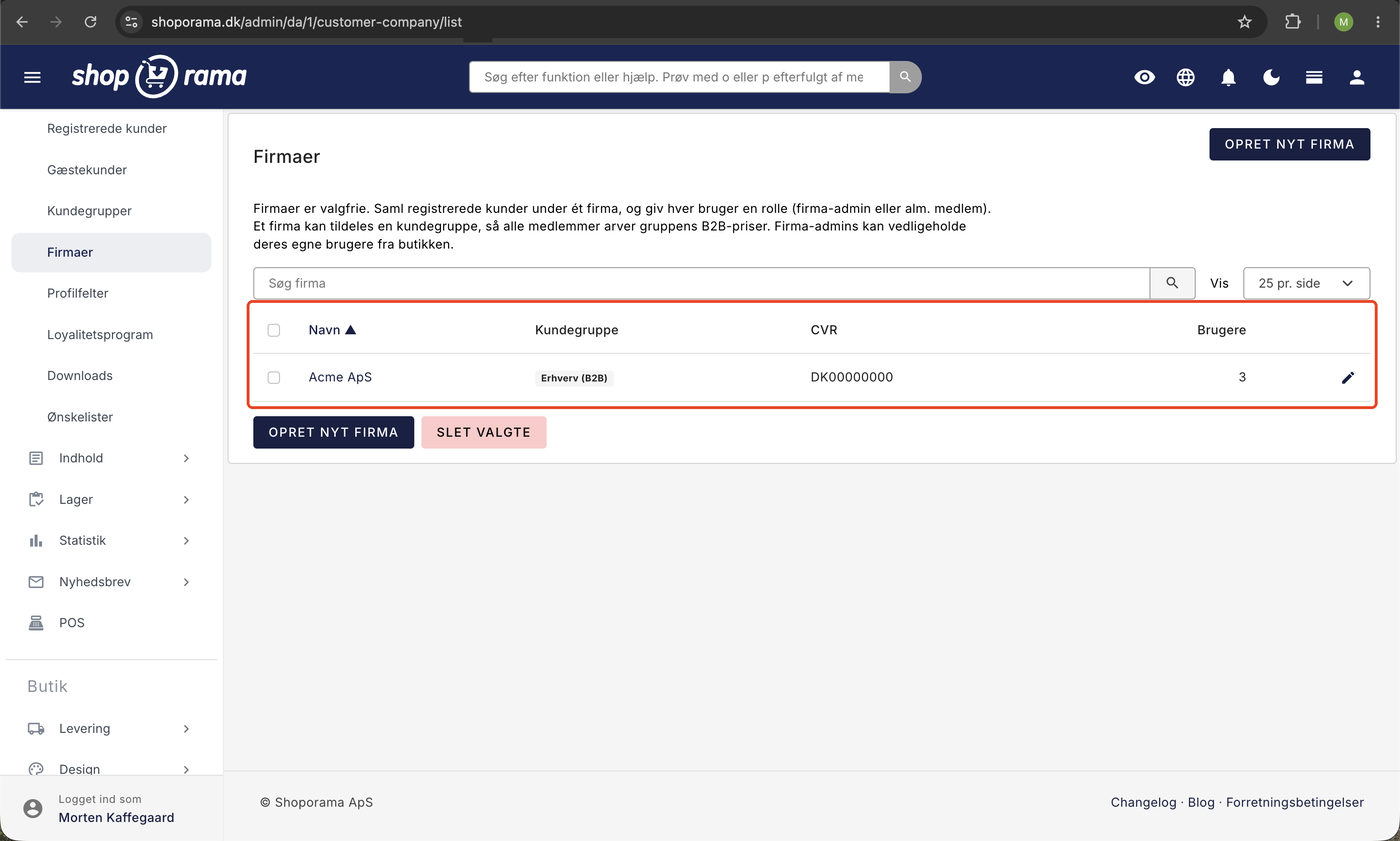This screenshot has height=841, width=1400.
Task: Click top-right OPRET NYT FIRMA button
Action: point(1289,144)
